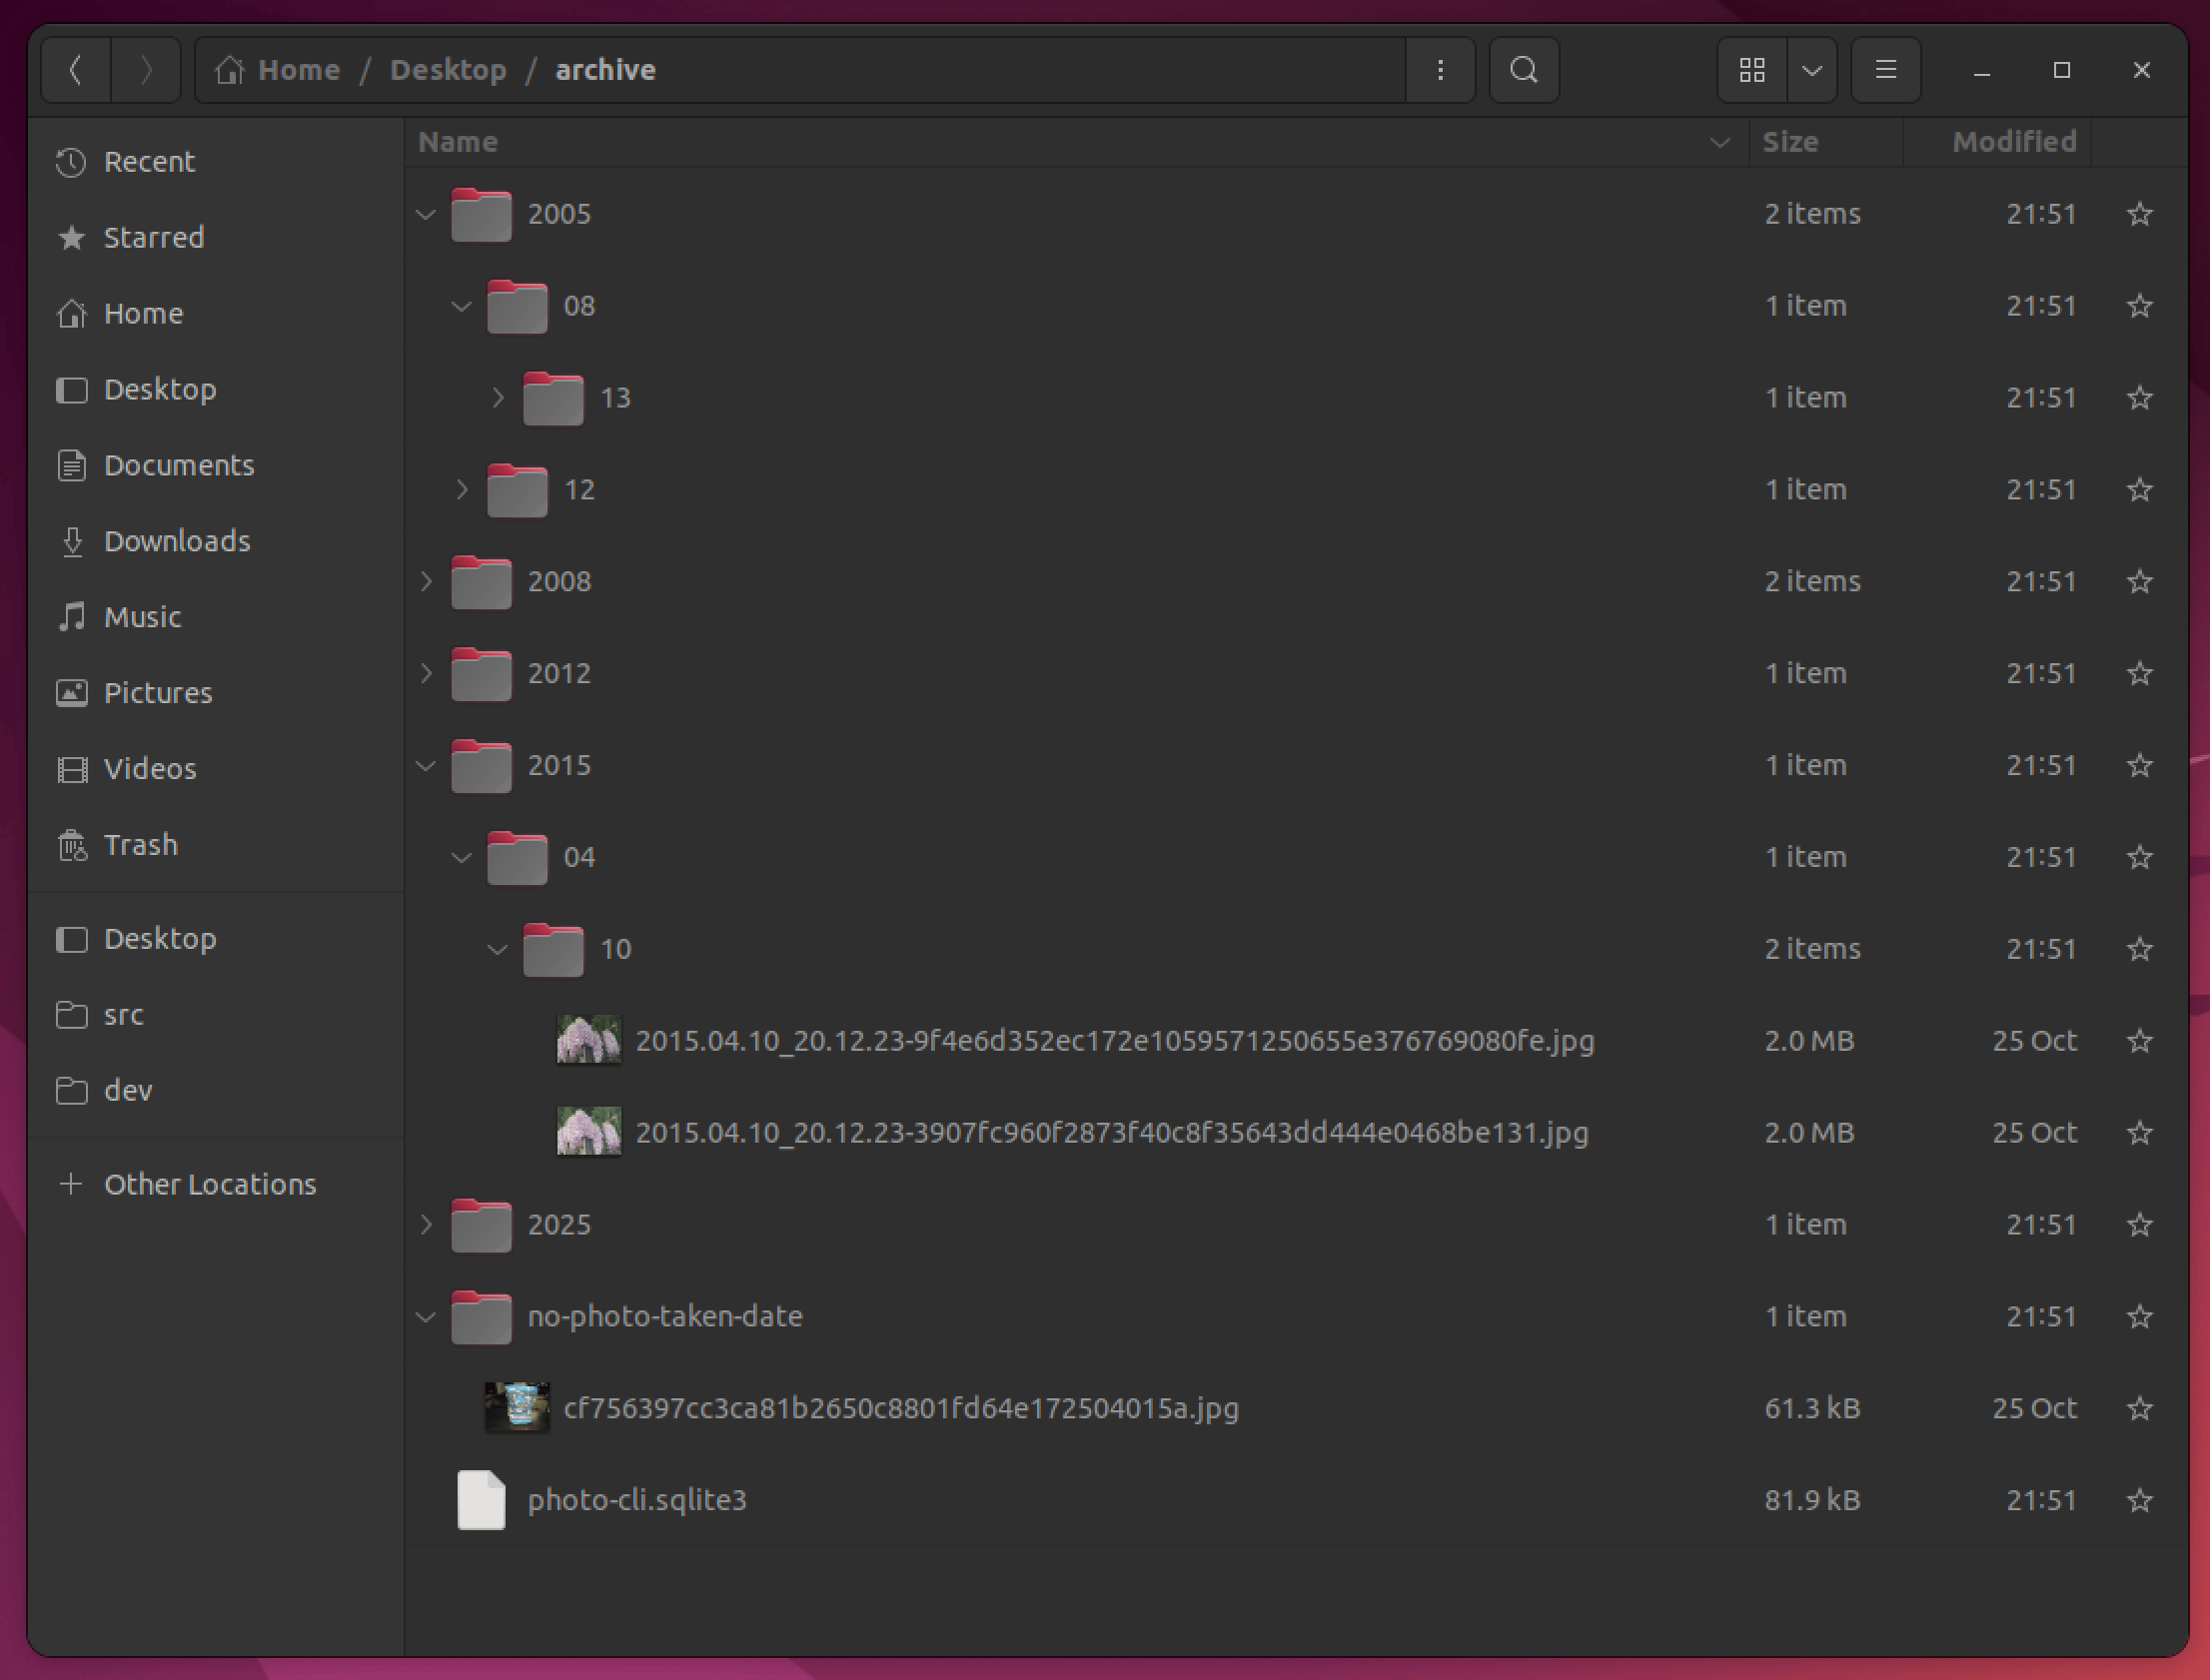Select thumbnail of 2015.04.10_20.12.23-3907fc... jpg
This screenshot has height=1680, width=2210.
589,1133
